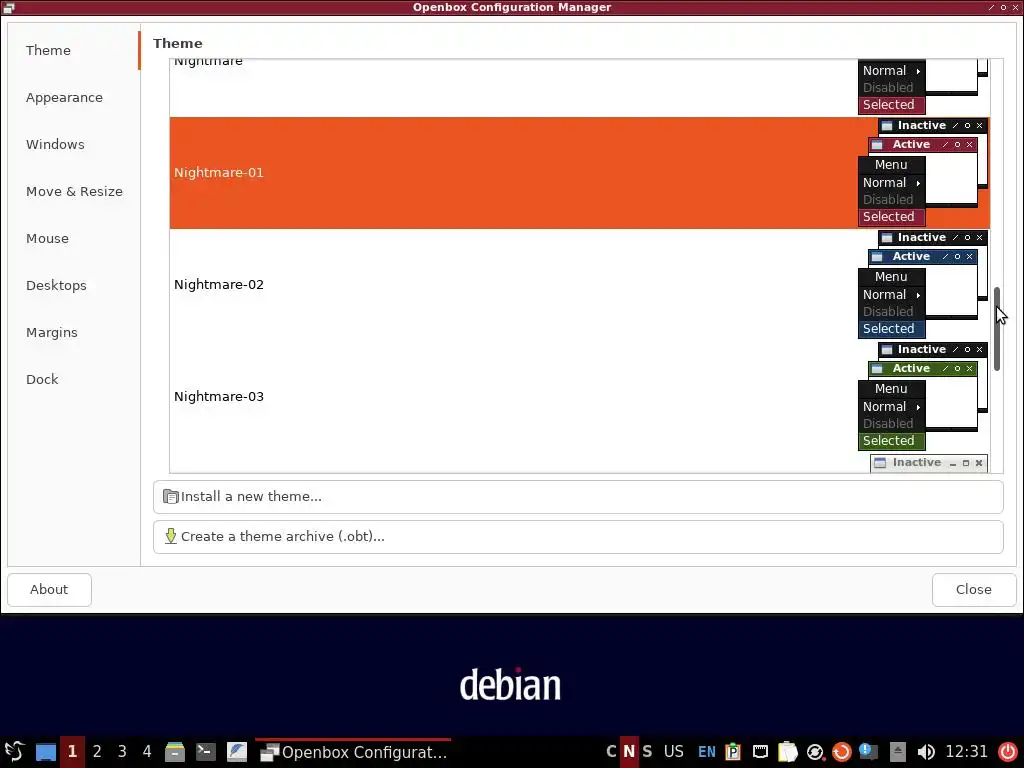Screen dimensions: 1024x768
Task: Open the bird logo start menu
Action: coord(14,752)
